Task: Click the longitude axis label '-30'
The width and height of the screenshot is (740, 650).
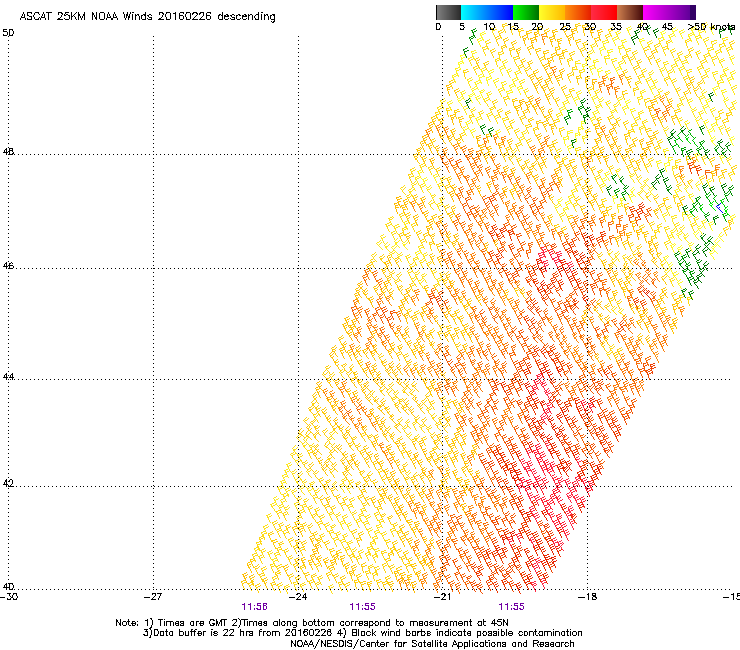Action: point(9,597)
